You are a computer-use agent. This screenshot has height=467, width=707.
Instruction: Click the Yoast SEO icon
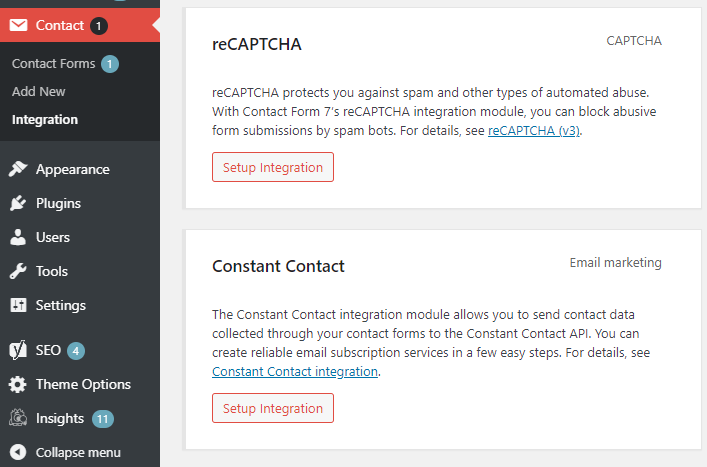coord(18,350)
